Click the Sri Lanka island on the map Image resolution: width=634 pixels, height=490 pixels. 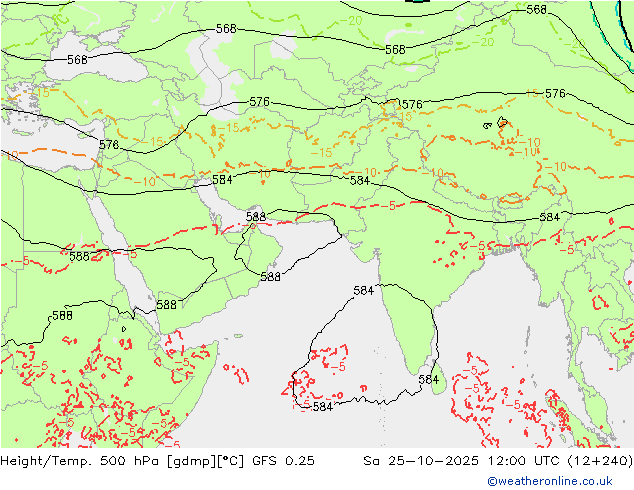coord(438,379)
